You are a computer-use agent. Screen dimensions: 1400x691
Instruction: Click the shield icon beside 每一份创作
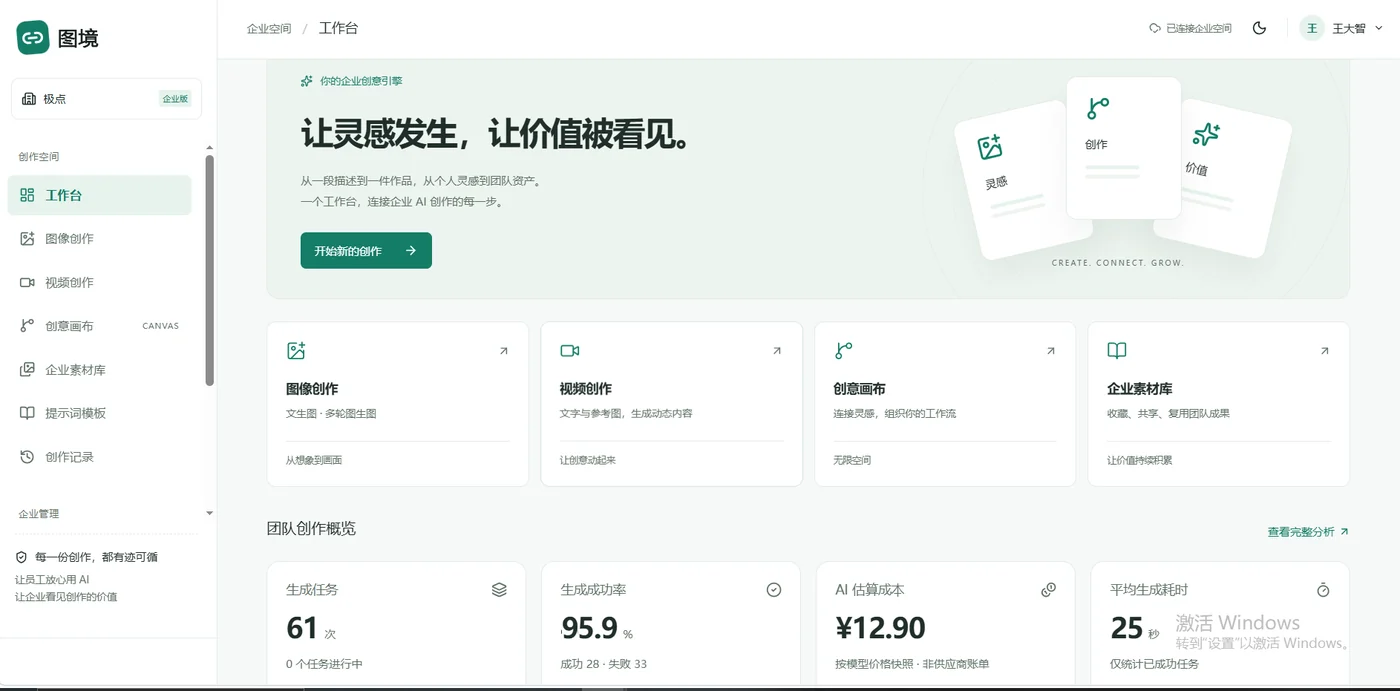tap(21, 557)
